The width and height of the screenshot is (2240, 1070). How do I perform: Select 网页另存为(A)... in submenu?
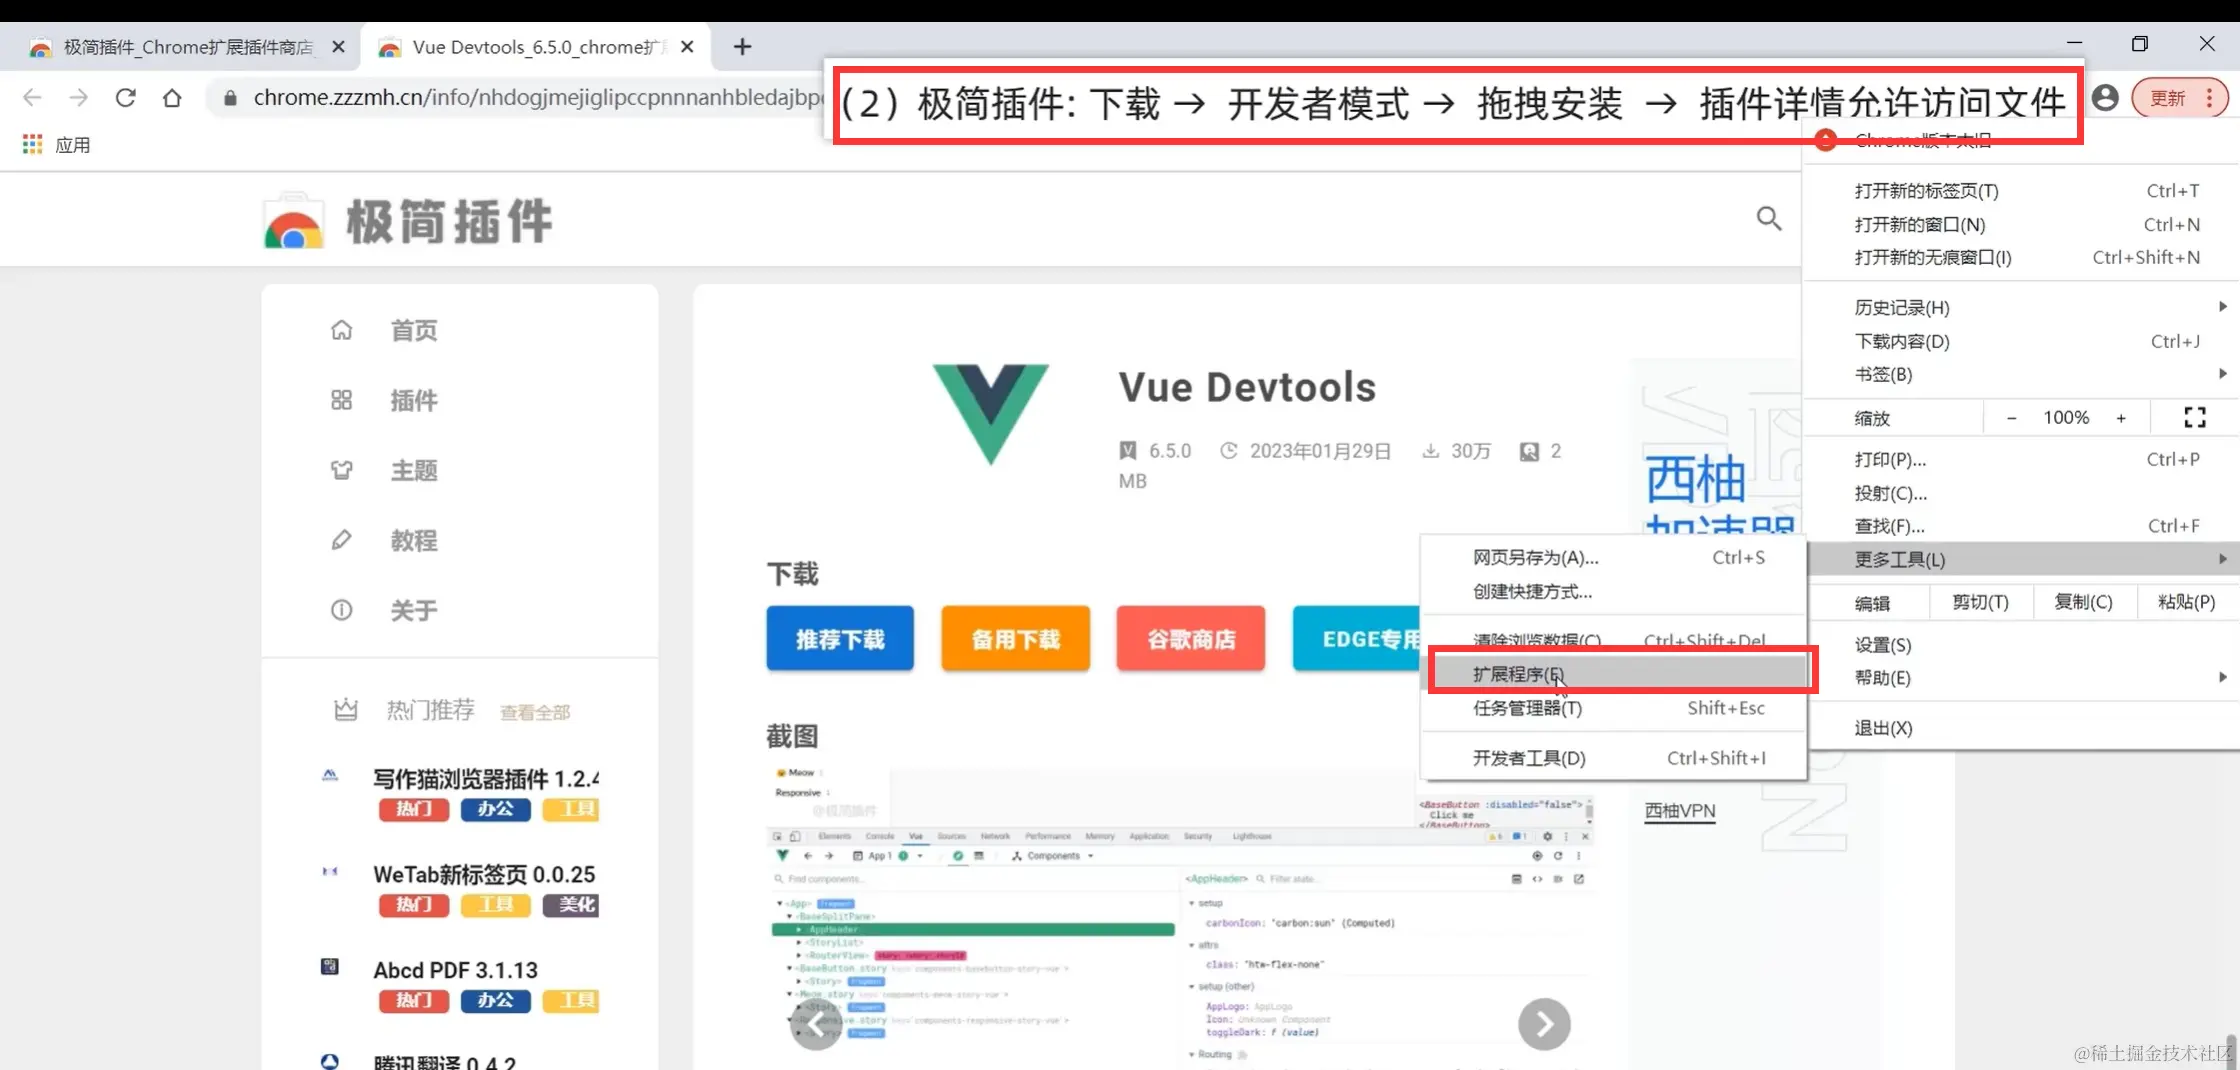pos(1614,557)
